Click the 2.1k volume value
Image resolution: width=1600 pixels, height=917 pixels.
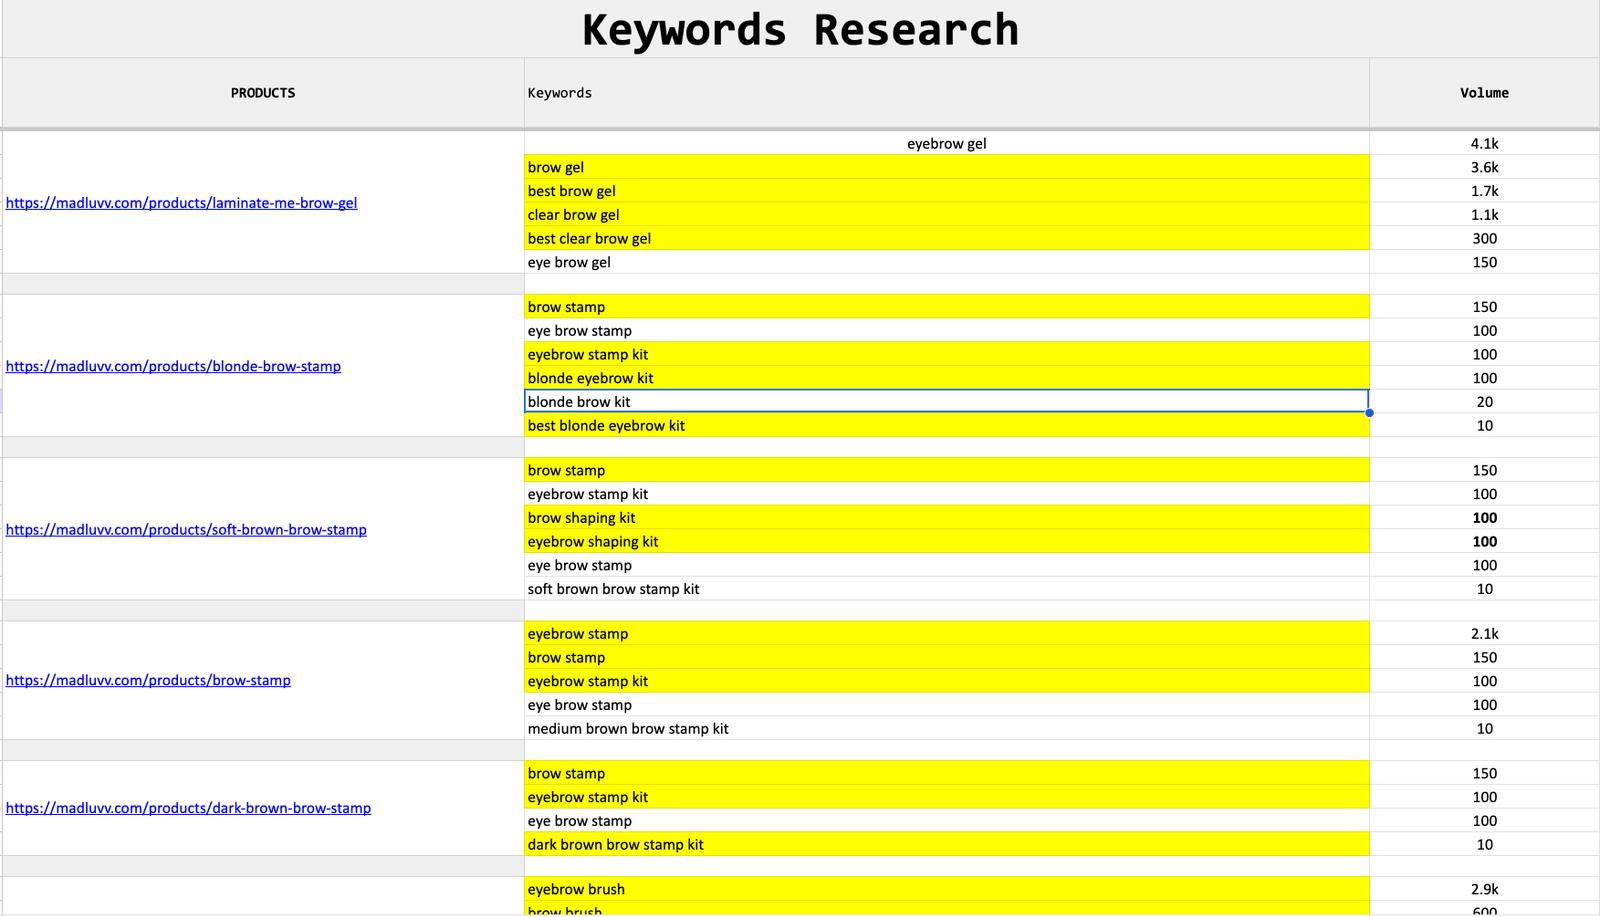point(1484,634)
